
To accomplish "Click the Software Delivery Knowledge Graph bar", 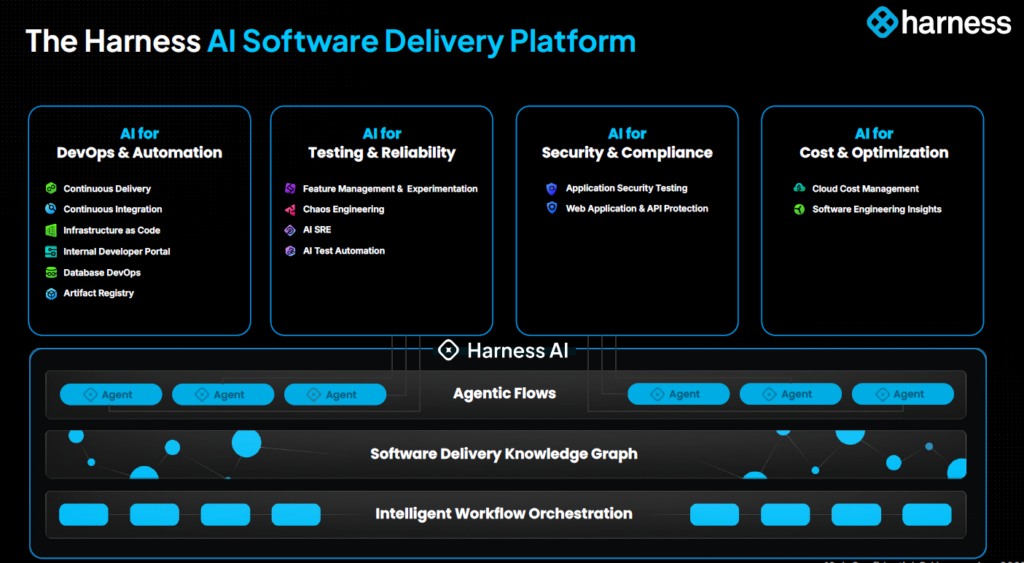I will 504,454.
